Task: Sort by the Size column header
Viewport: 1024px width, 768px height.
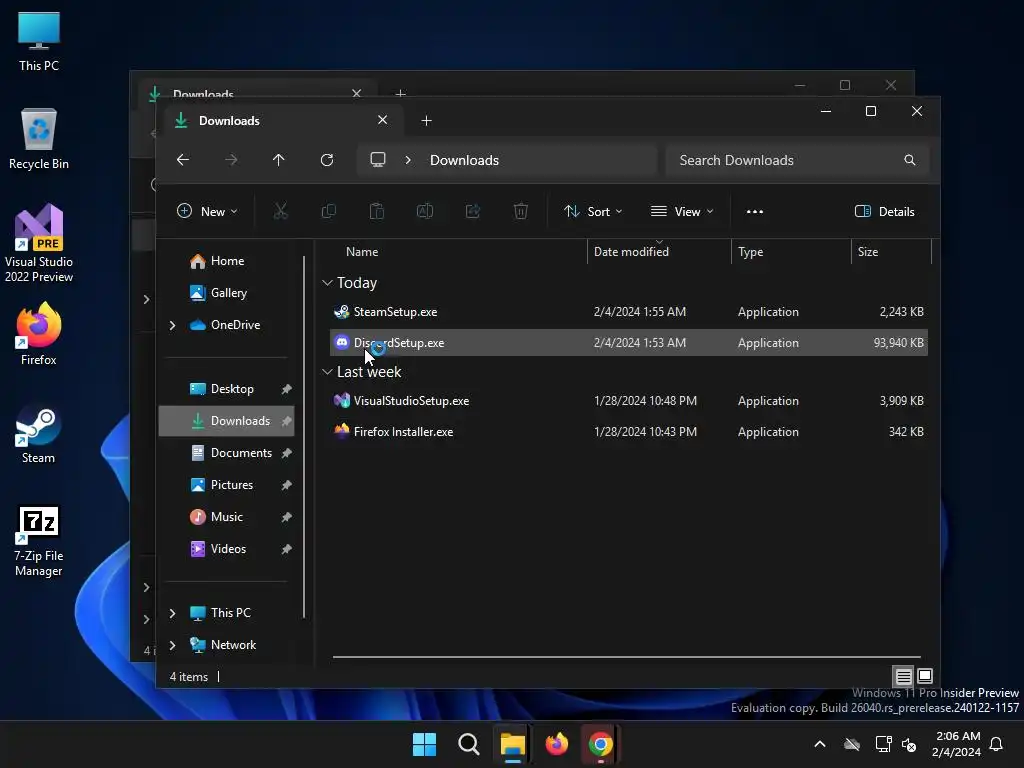Action: point(868,252)
